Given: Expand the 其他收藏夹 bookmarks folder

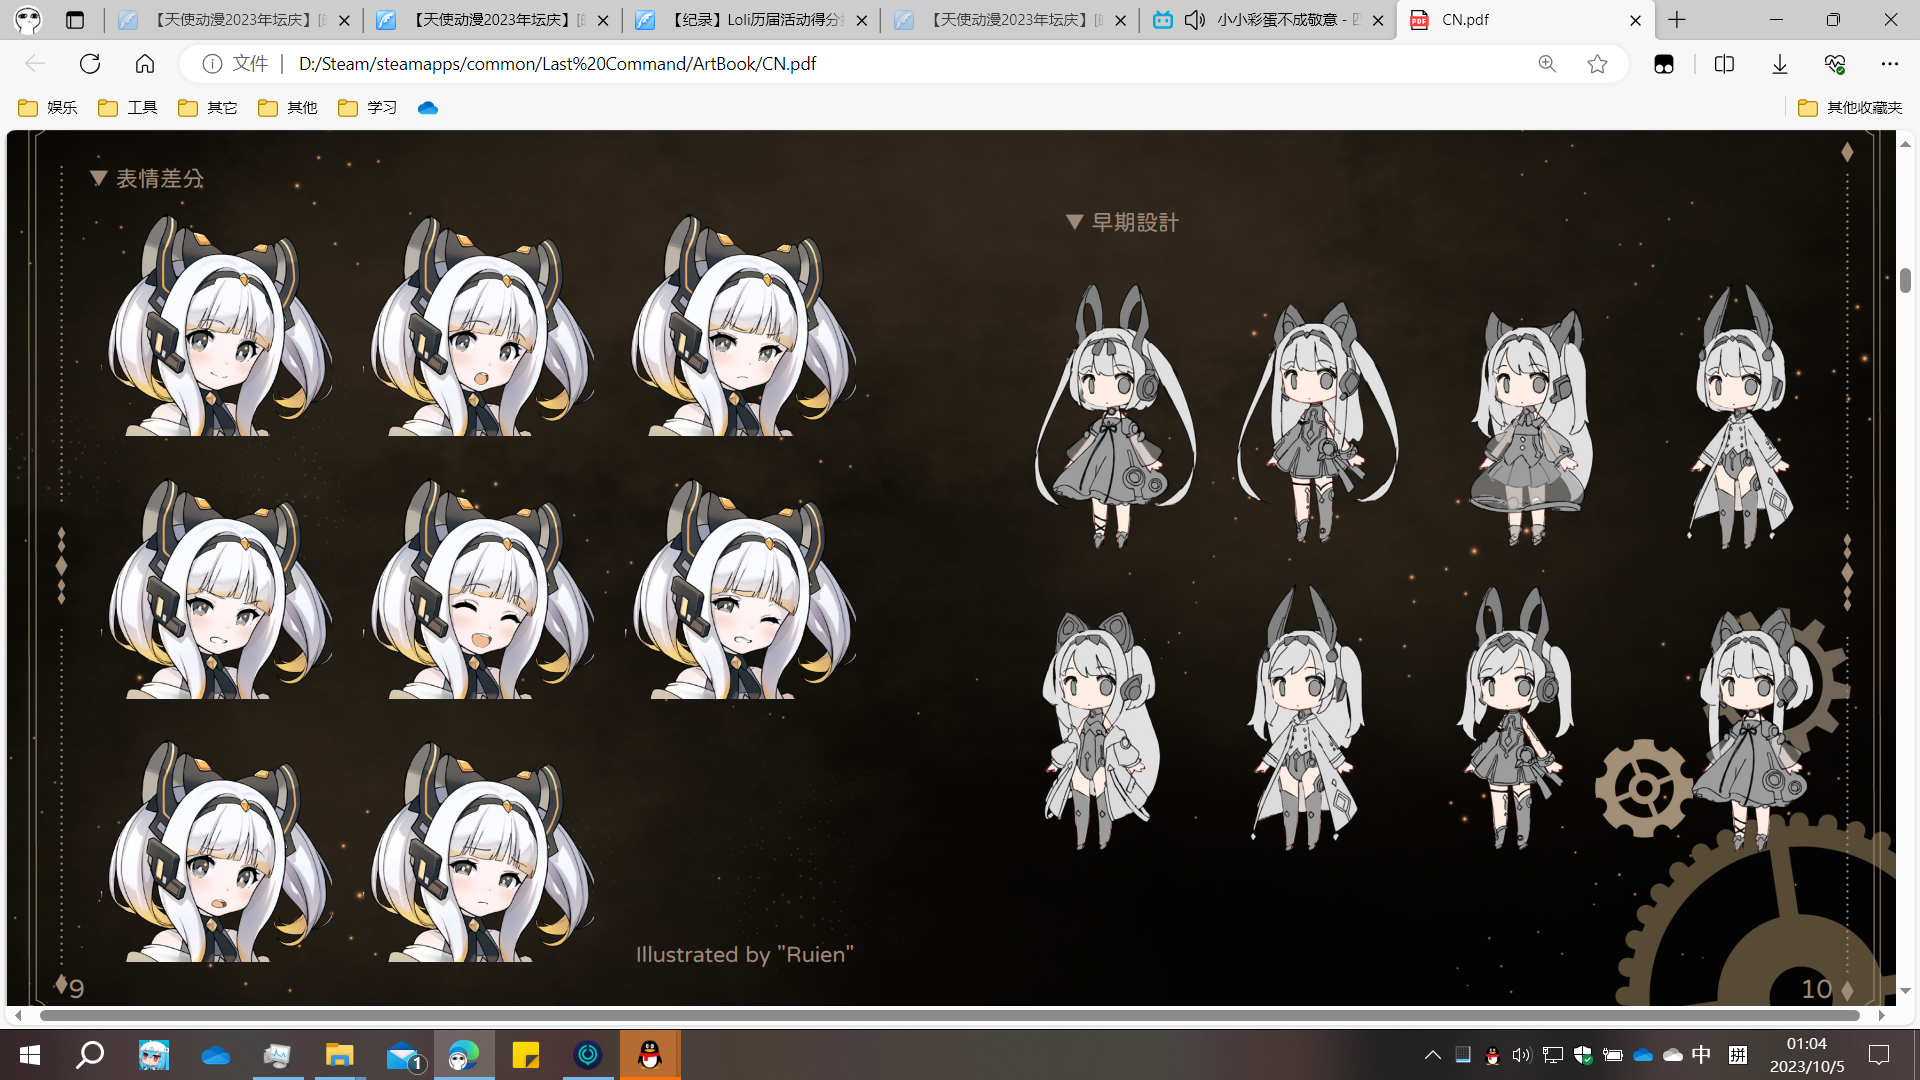Looking at the screenshot, I should click(x=1850, y=108).
